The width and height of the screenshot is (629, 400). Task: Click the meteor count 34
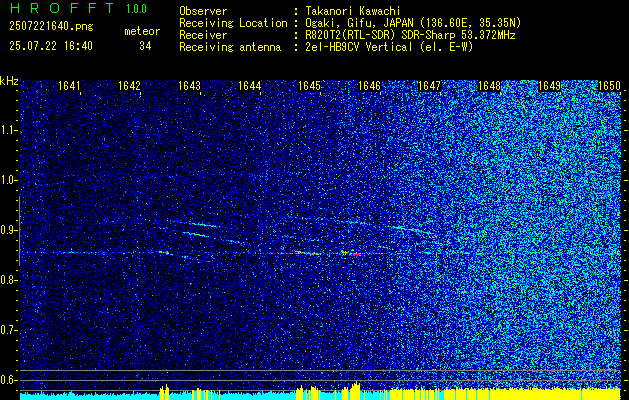point(145,46)
